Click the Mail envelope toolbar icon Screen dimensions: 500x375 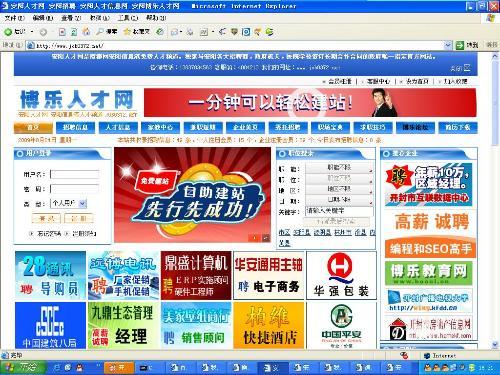(174, 32)
